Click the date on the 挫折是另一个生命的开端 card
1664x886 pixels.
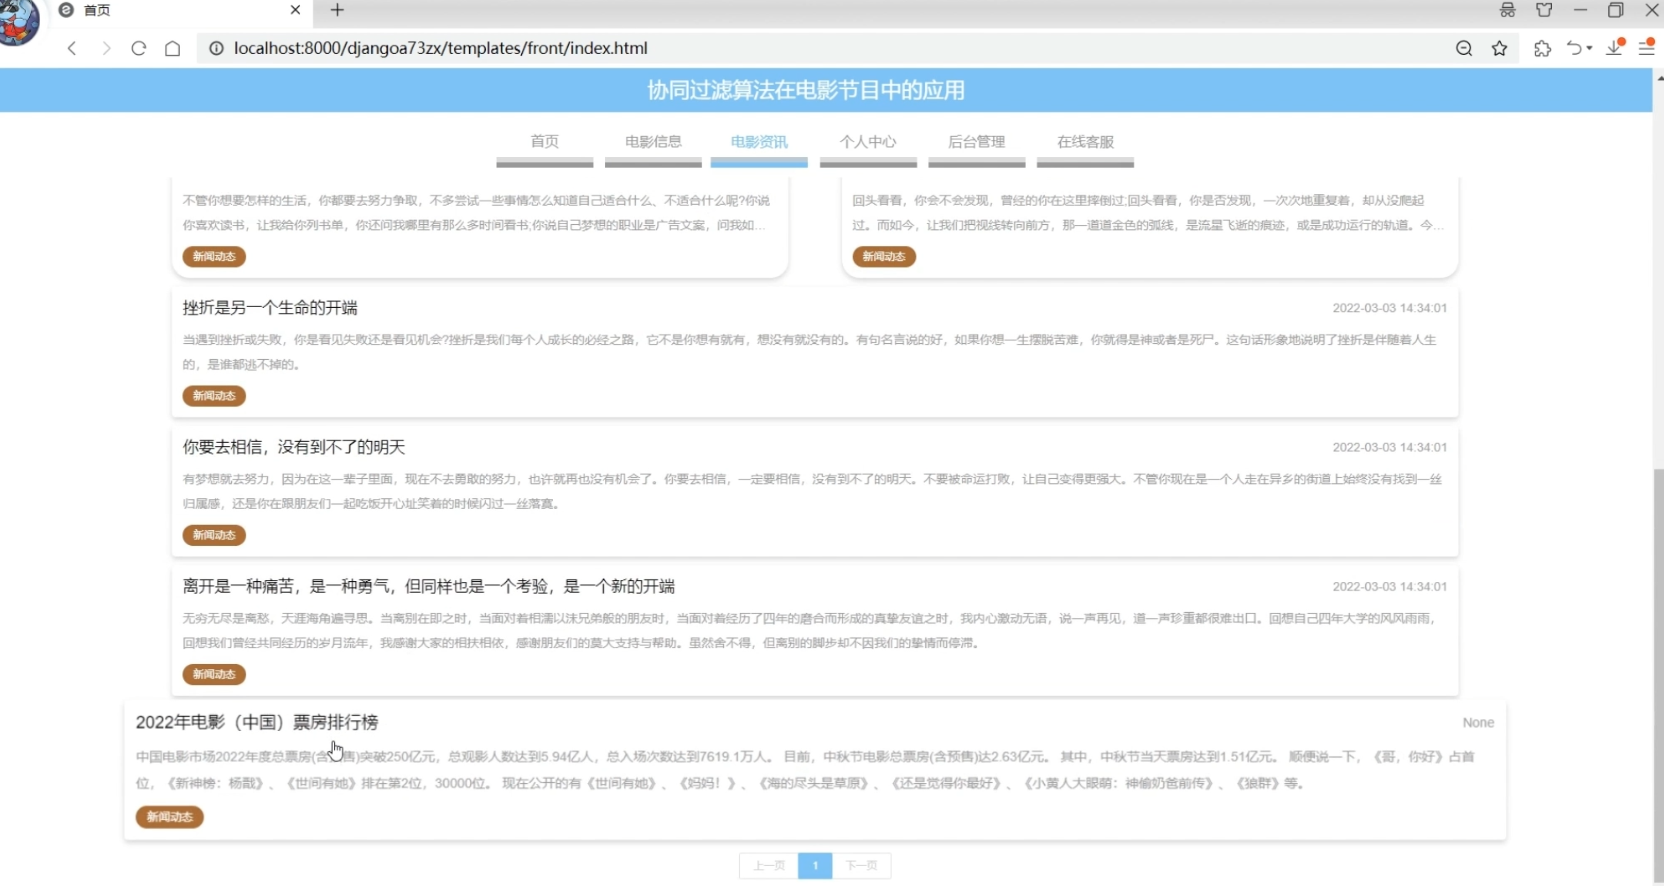click(1390, 308)
